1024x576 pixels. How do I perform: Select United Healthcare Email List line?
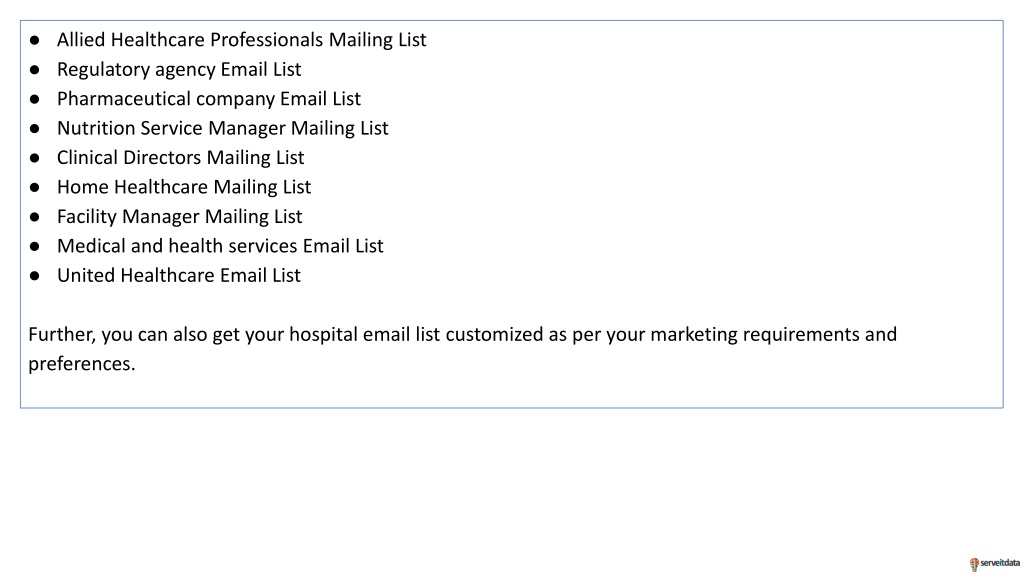(179, 275)
